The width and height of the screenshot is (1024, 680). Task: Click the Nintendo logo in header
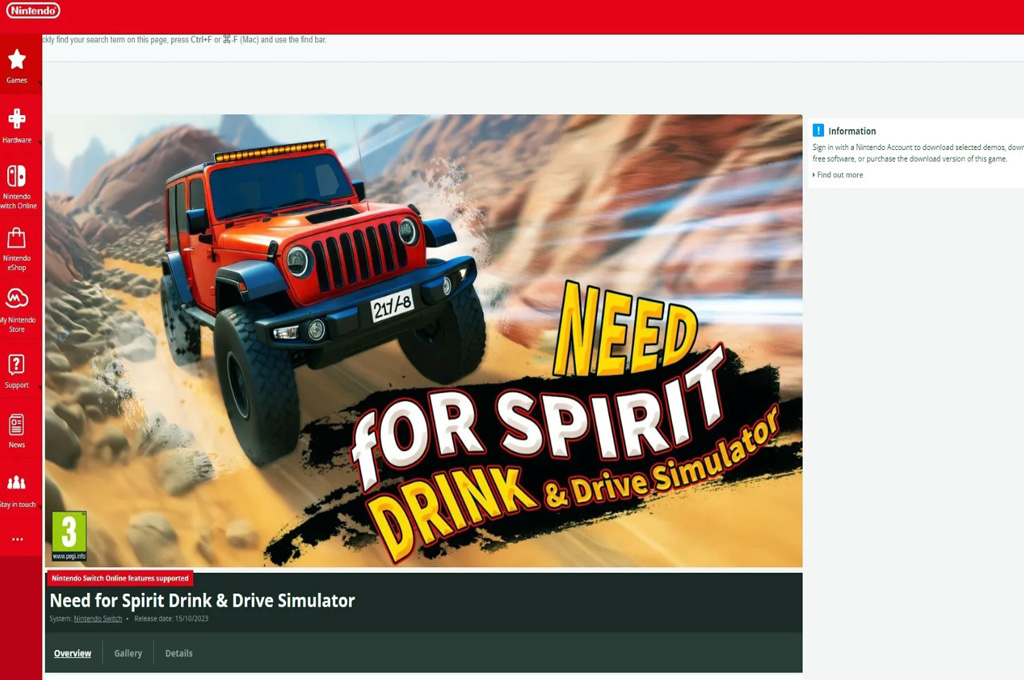[x=33, y=10]
